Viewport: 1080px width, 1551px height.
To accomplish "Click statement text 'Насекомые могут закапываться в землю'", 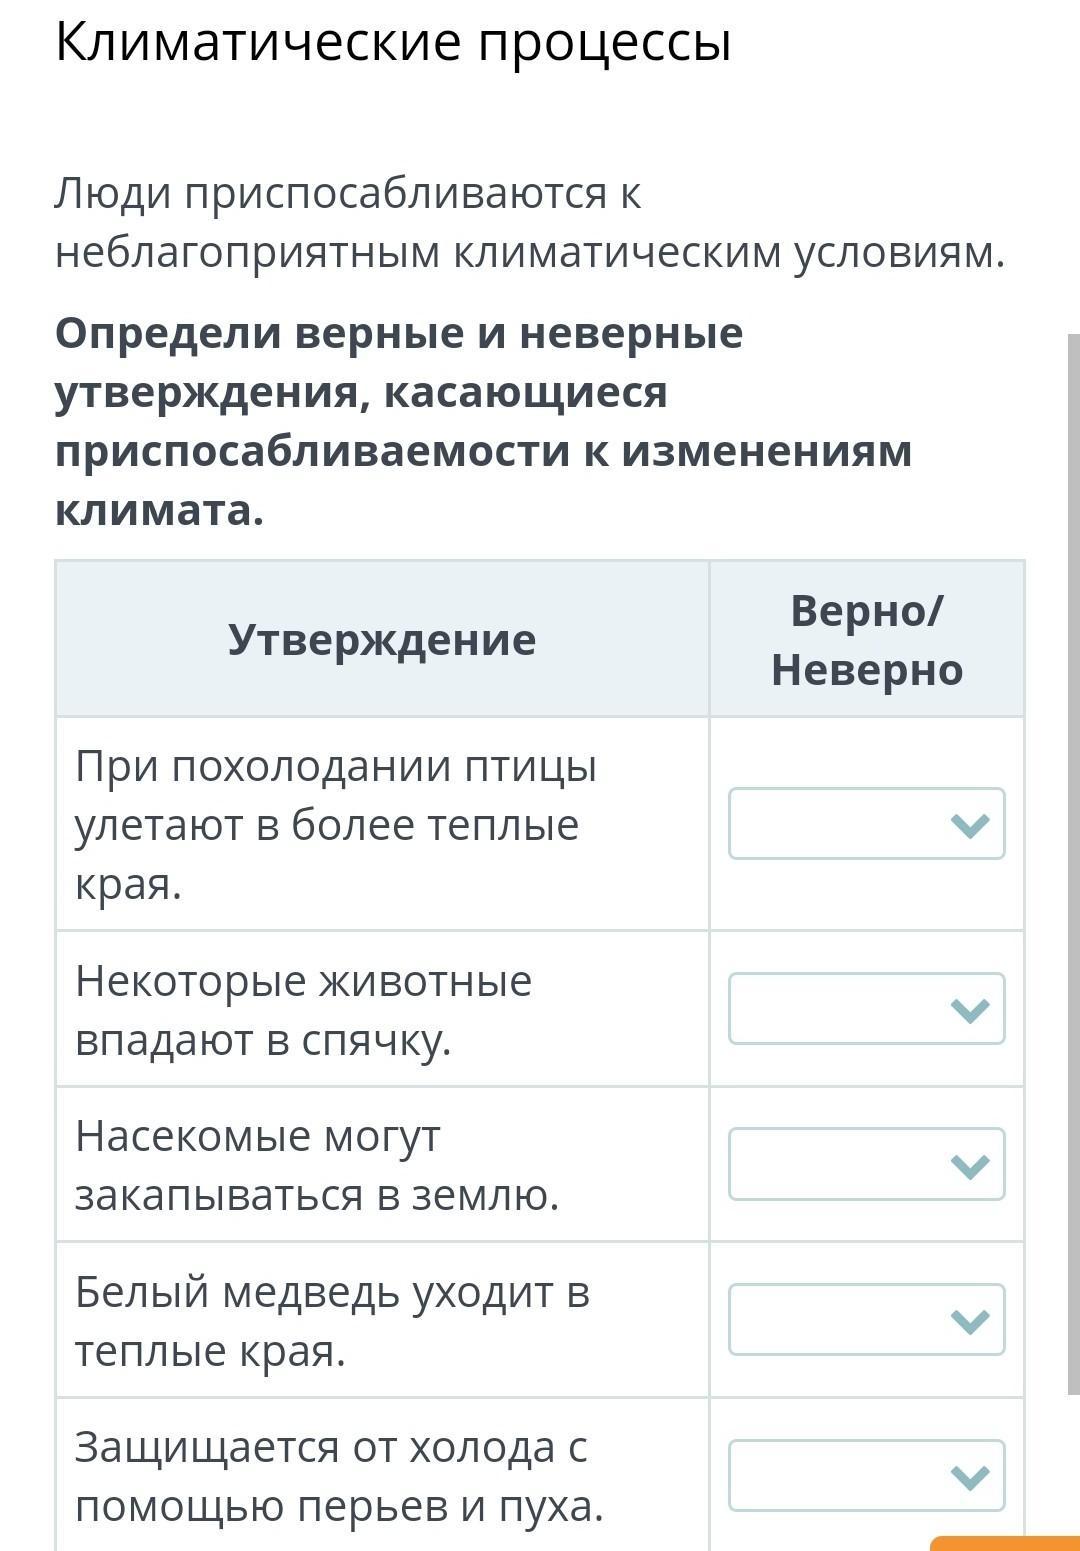I will coord(317,1165).
